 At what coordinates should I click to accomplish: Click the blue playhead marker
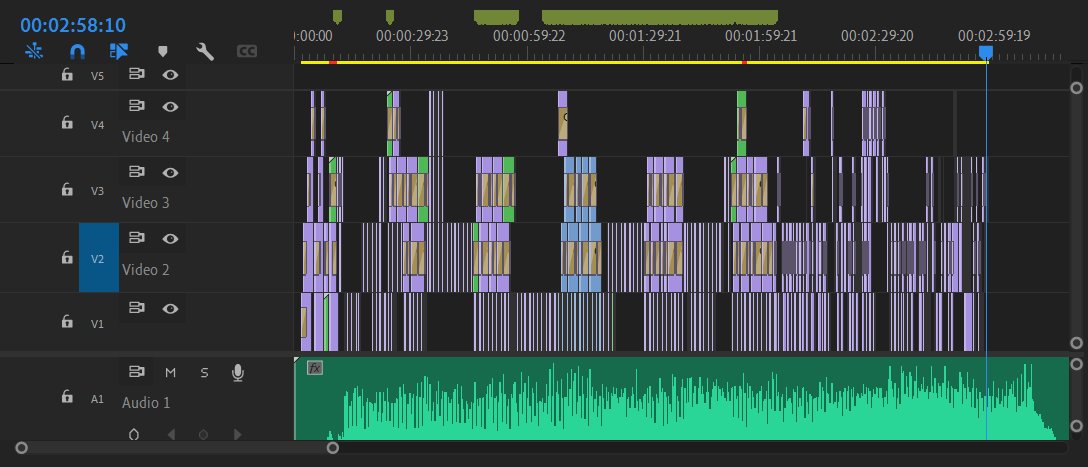tap(985, 53)
